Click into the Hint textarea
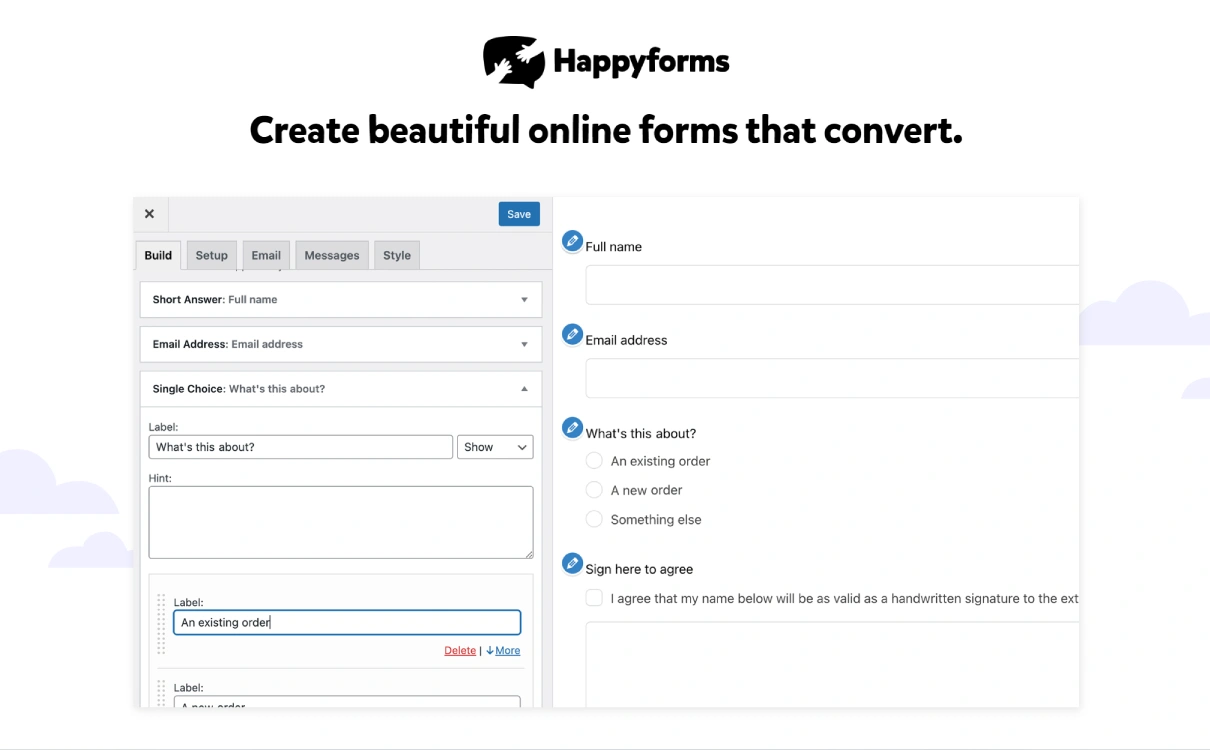1210x750 pixels. pos(341,522)
